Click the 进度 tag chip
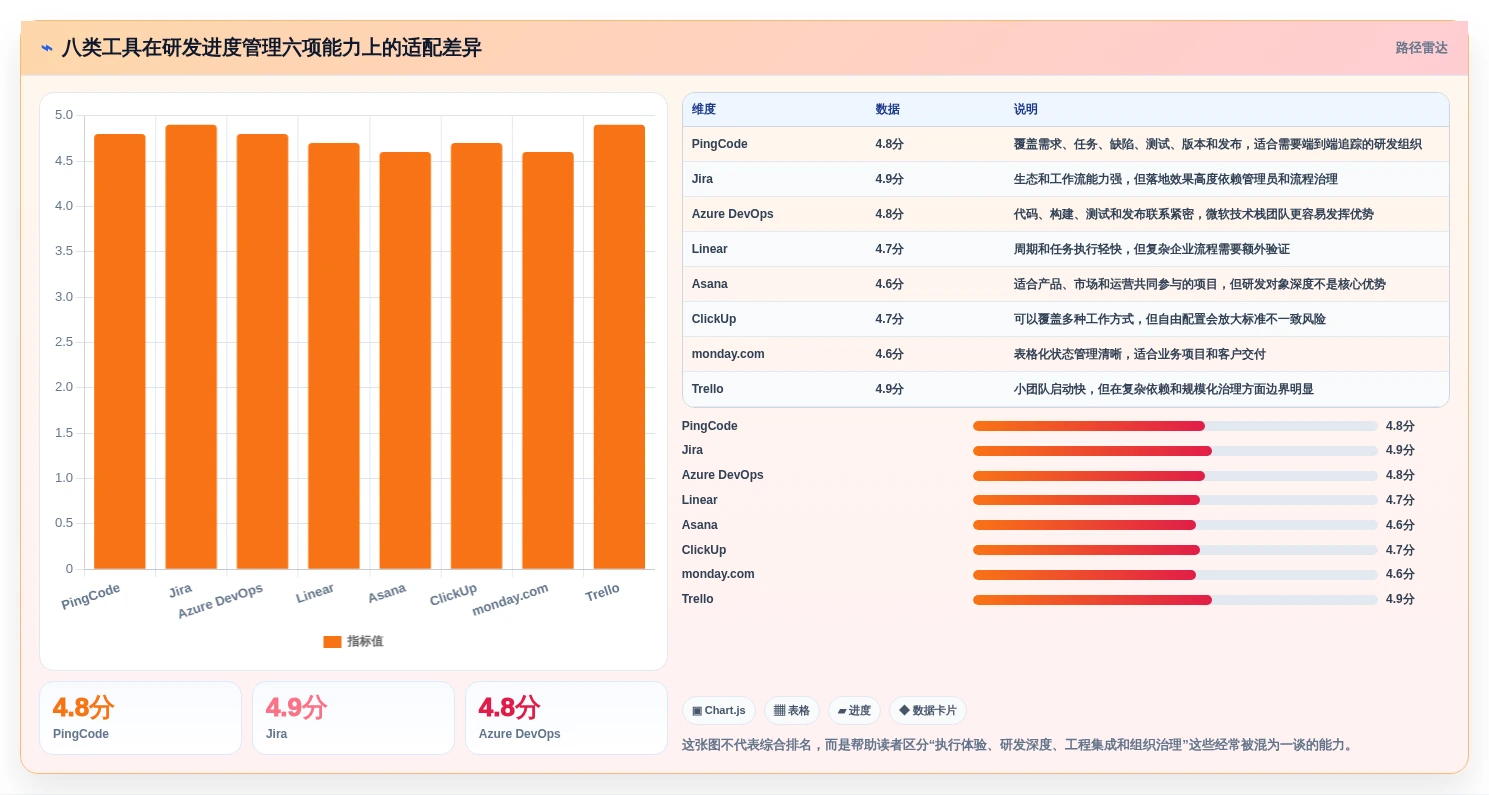1489x795 pixels. pos(855,711)
